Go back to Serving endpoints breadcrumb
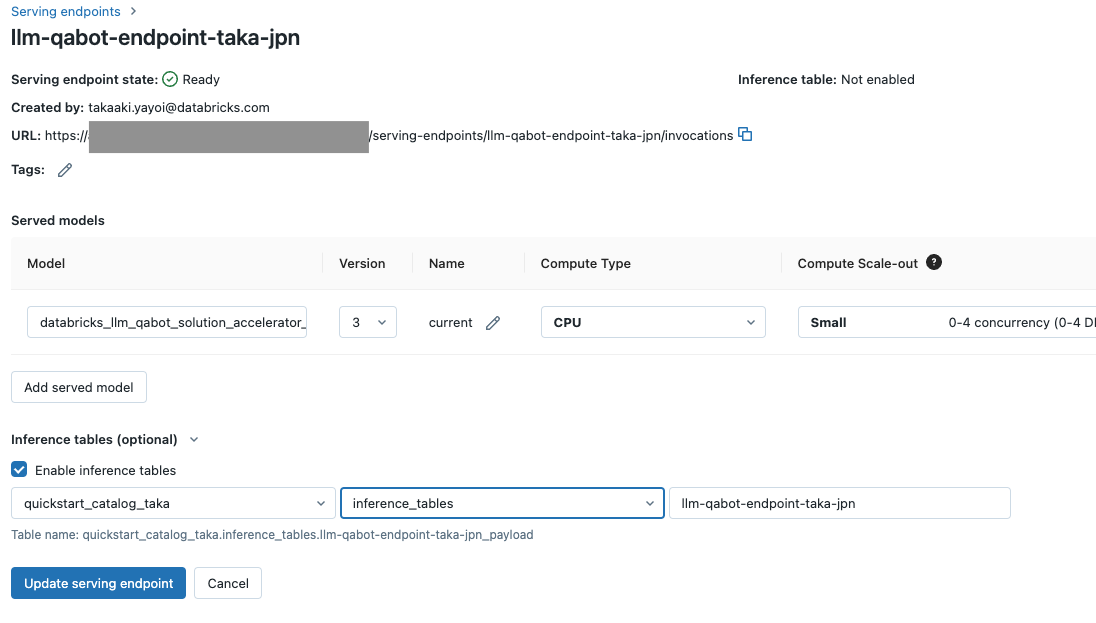This screenshot has height=623, width=1096. click(66, 11)
